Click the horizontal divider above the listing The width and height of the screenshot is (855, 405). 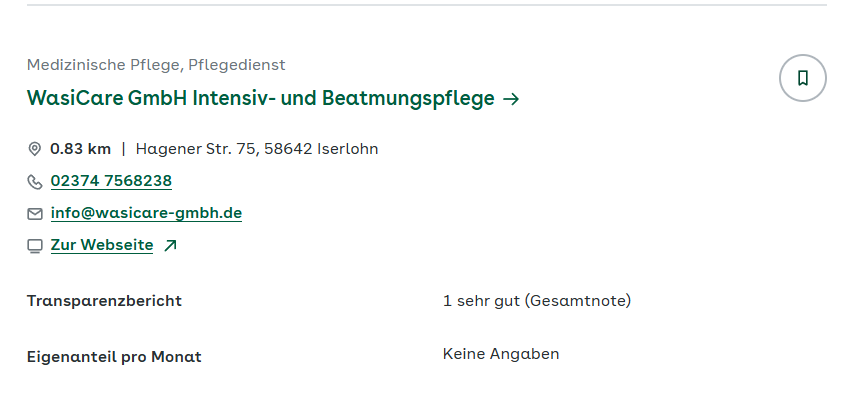coord(427,5)
